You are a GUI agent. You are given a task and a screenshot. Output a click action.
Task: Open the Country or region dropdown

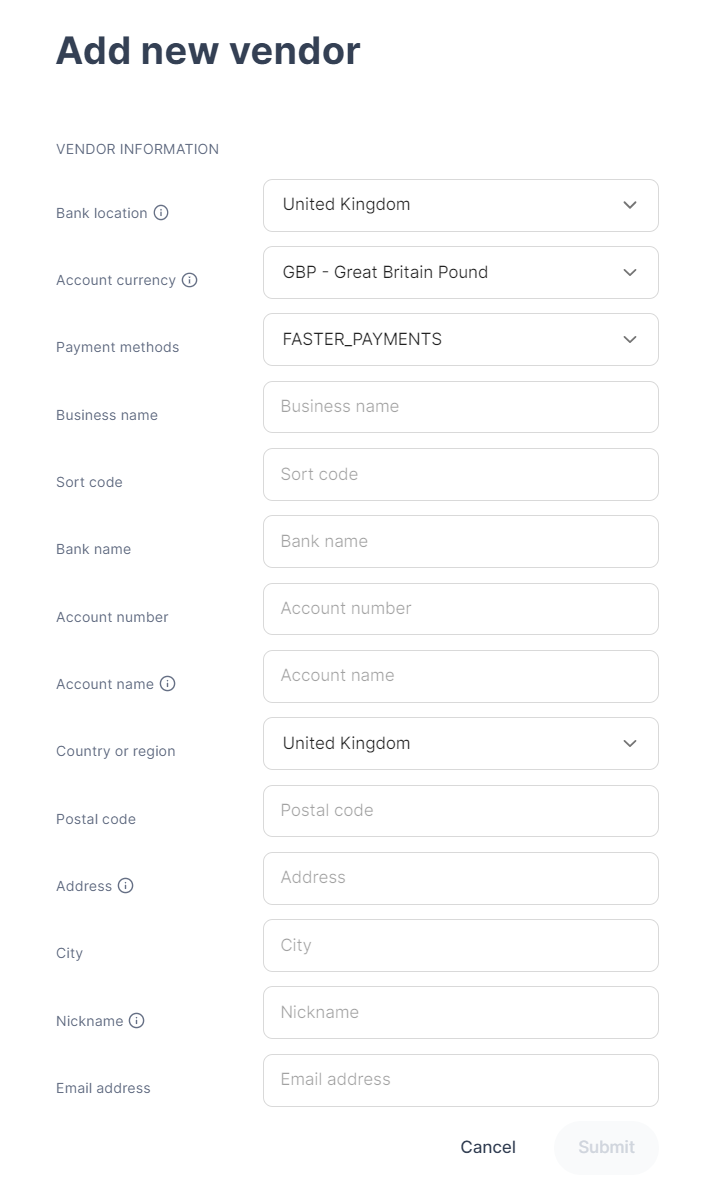[460, 743]
